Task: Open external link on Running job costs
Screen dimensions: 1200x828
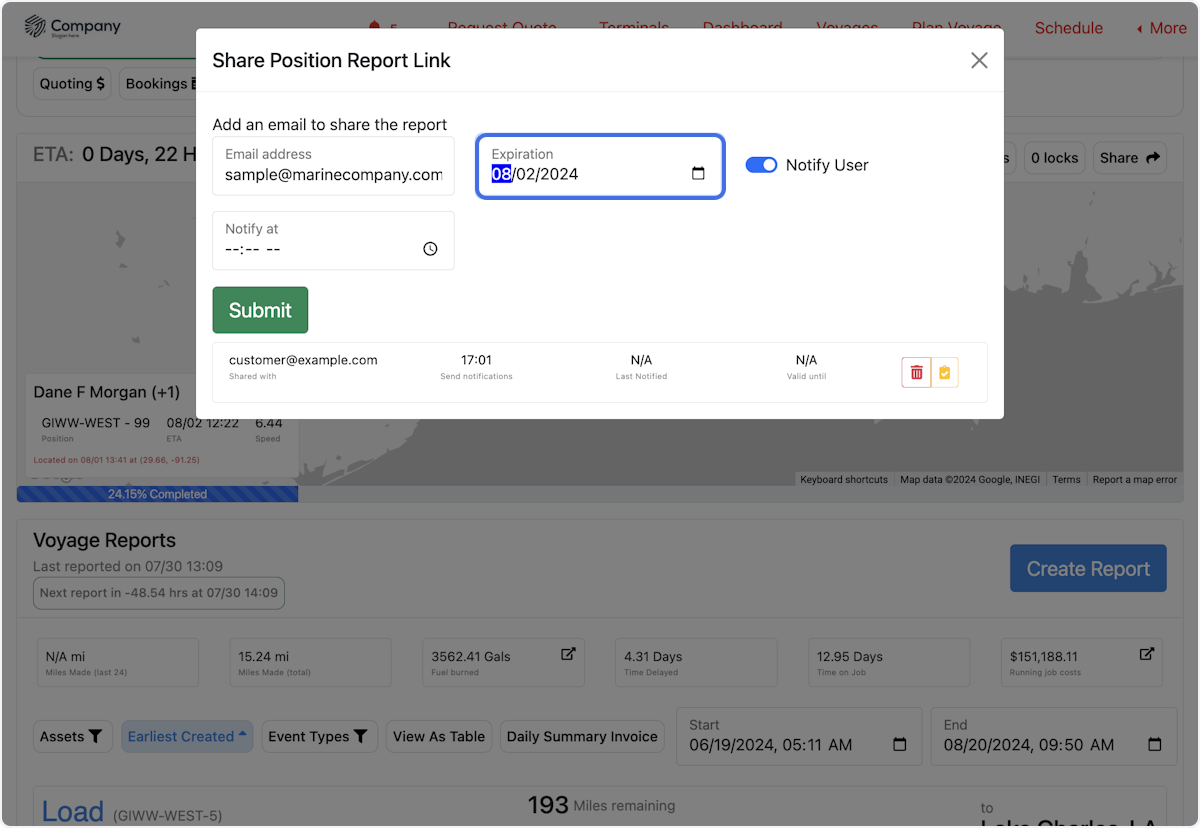Action: (1146, 654)
